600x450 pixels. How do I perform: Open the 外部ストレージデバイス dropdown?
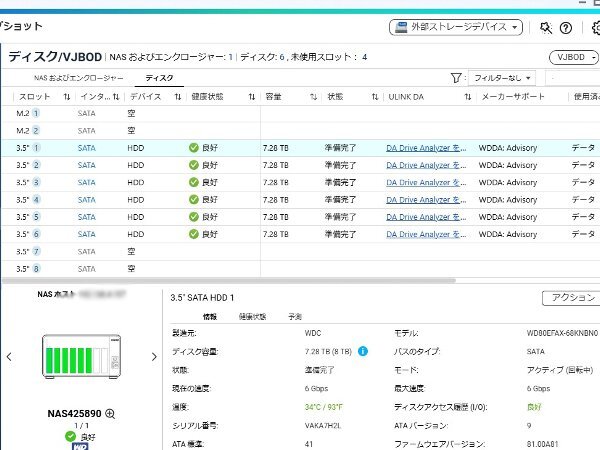(x=456, y=27)
